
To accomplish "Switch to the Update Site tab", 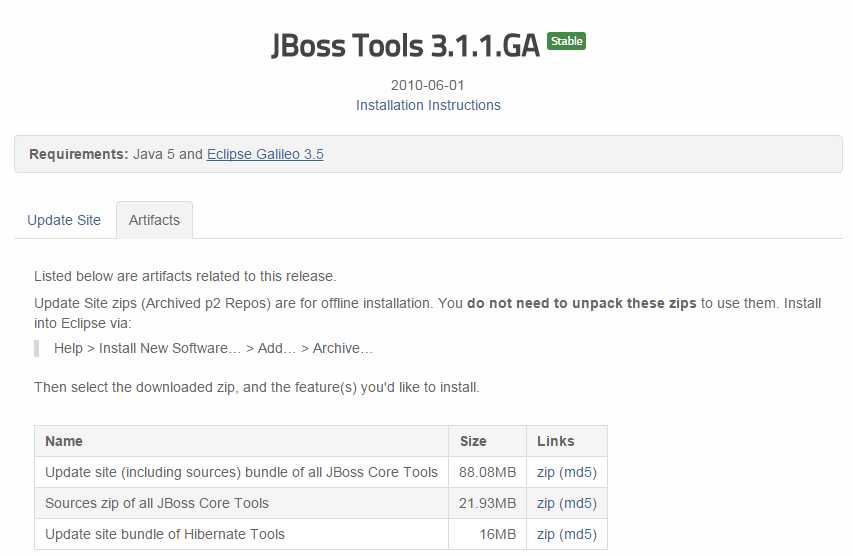I will coord(64,220).
